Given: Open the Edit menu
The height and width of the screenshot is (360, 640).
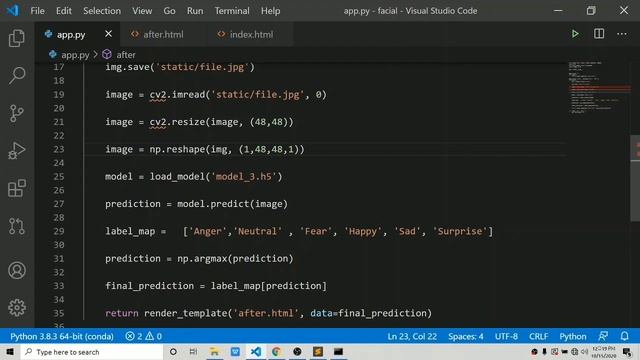Looking at the screenshot, I should [x=64, y=11].
